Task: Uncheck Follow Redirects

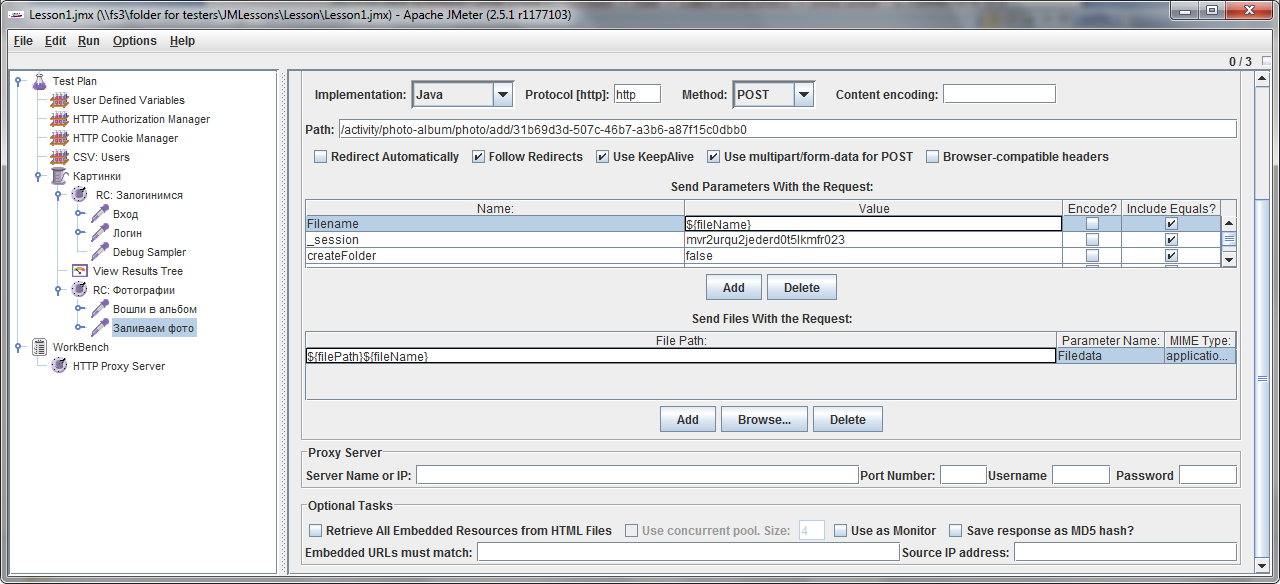Action: pyautogui.click(x=479, y=157)
